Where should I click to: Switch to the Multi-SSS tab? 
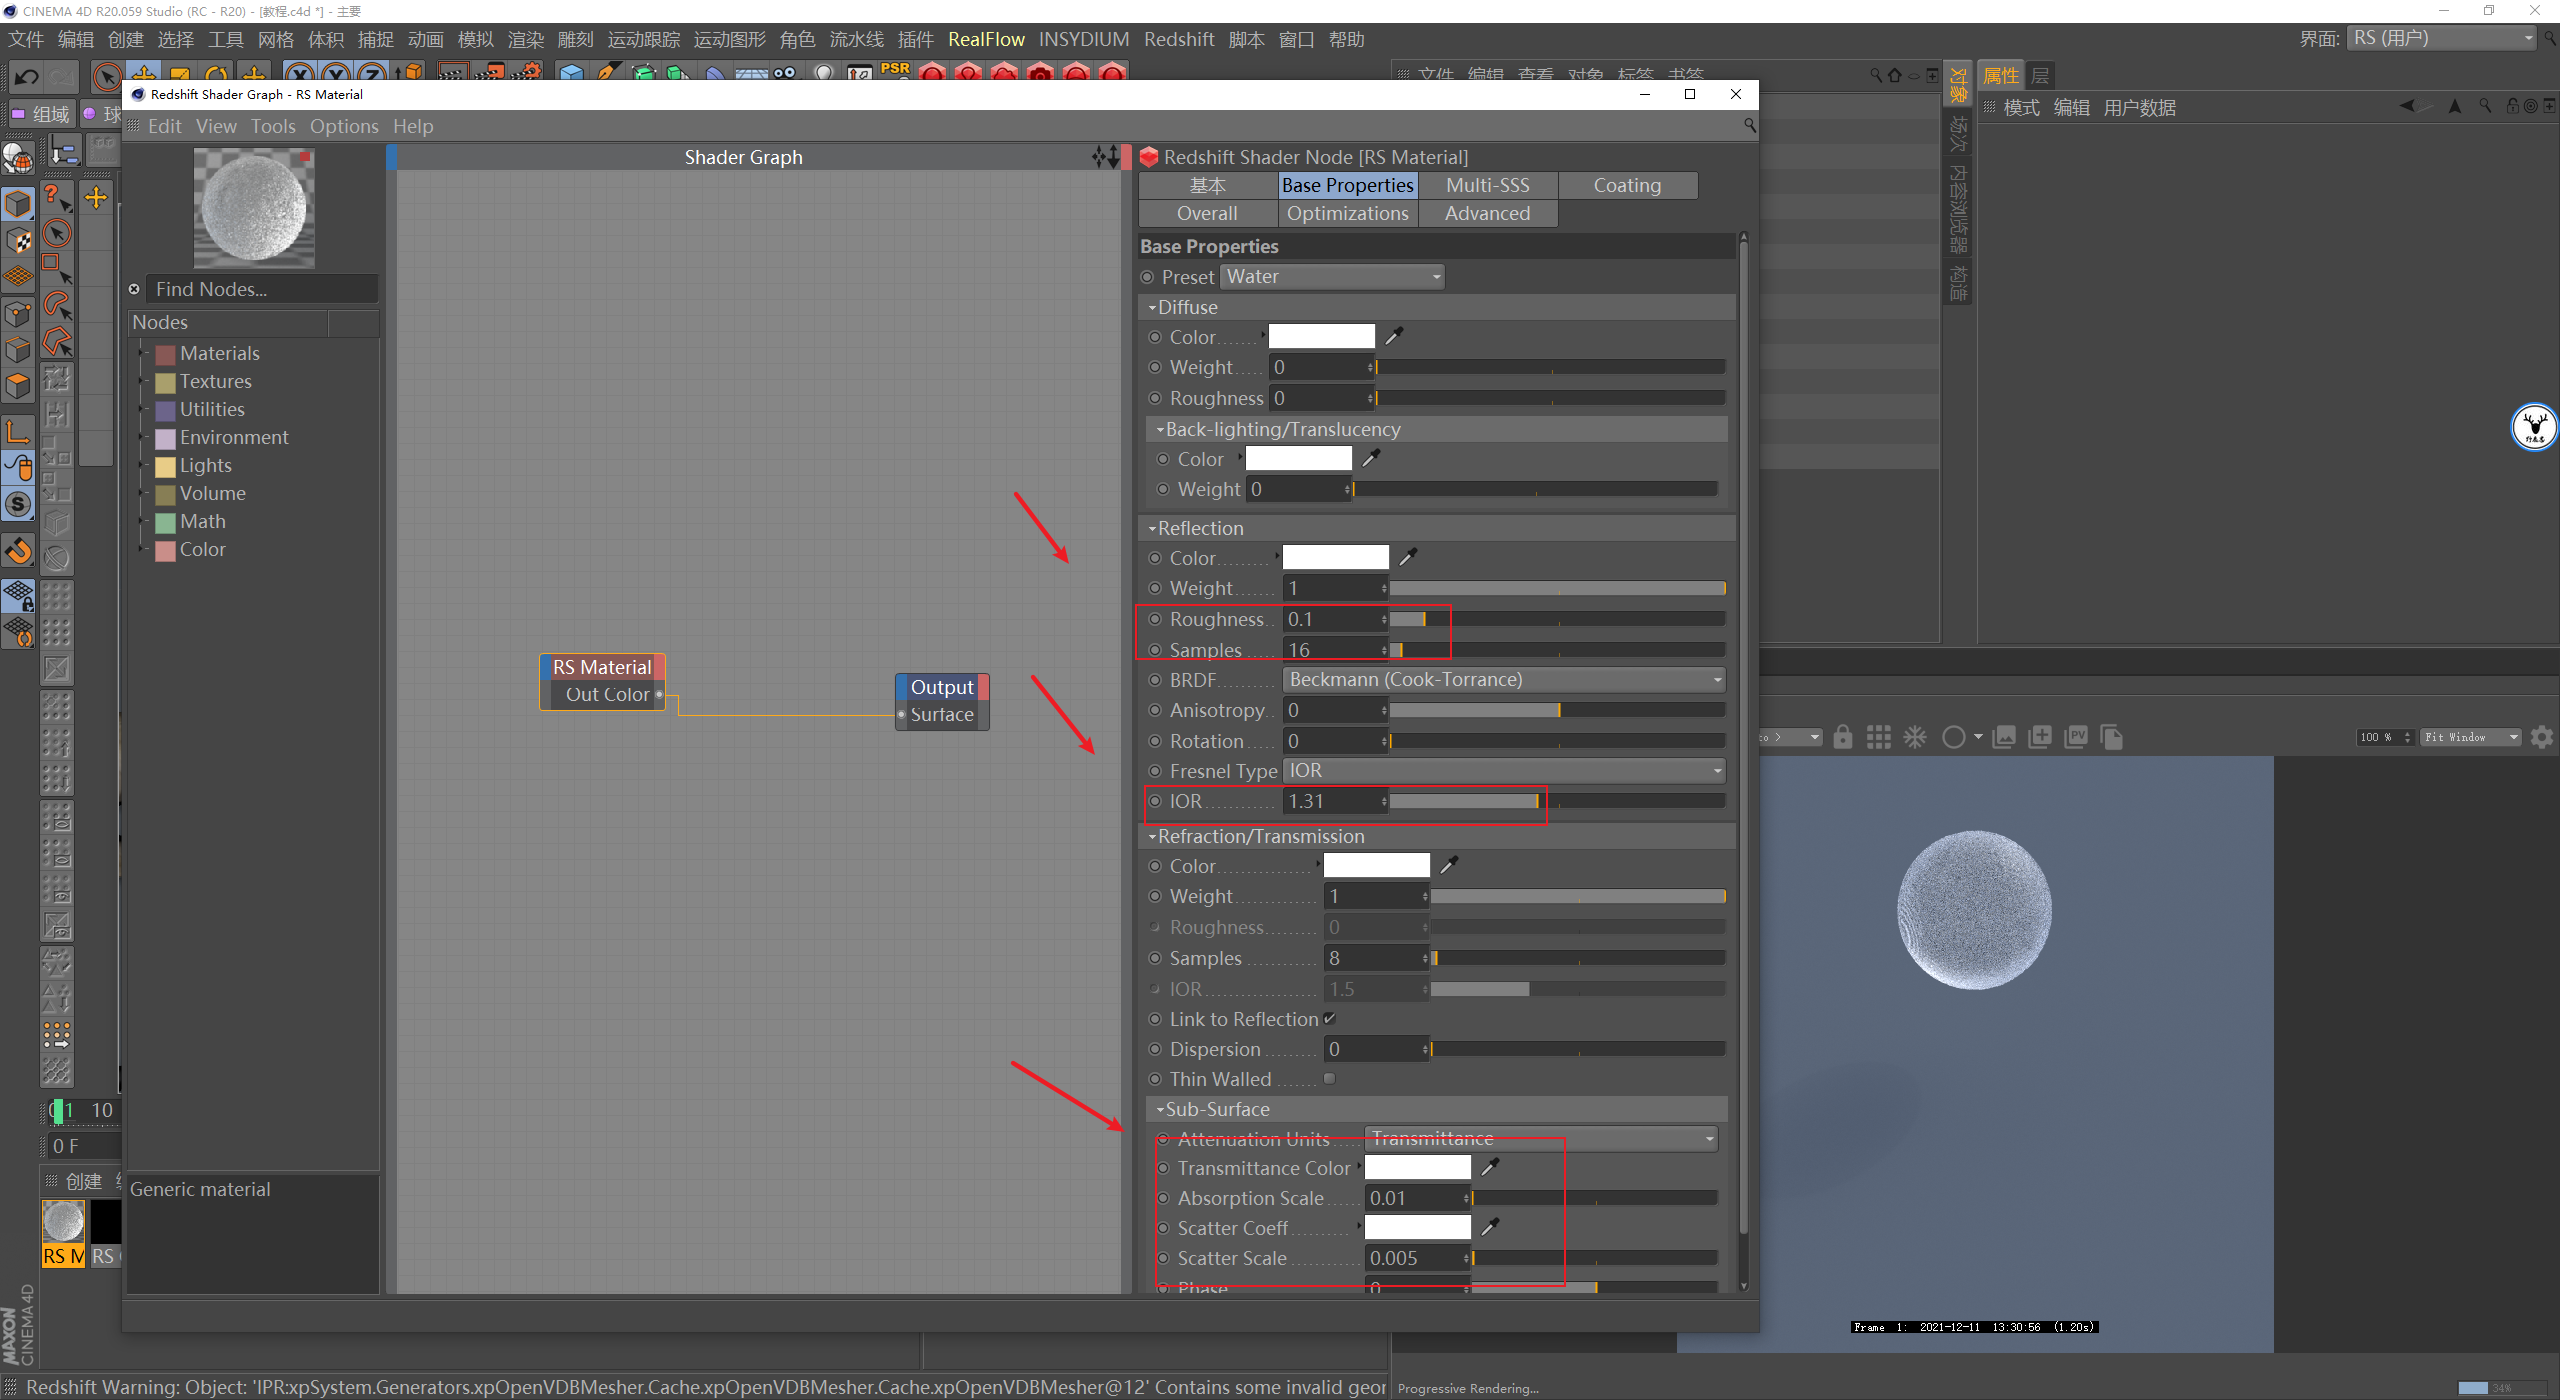1487,185
